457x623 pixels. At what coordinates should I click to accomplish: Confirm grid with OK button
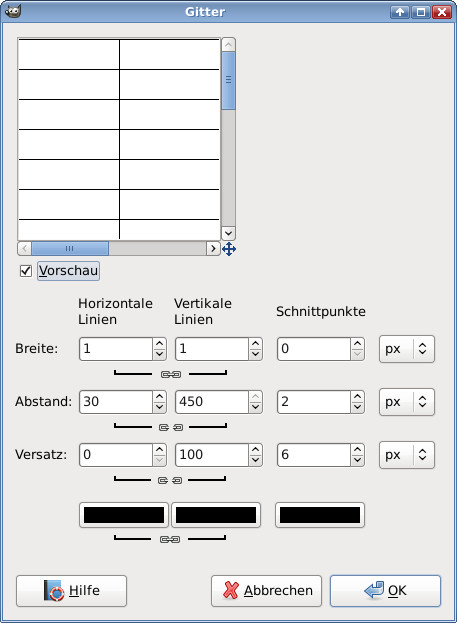[x=385, y=591]
